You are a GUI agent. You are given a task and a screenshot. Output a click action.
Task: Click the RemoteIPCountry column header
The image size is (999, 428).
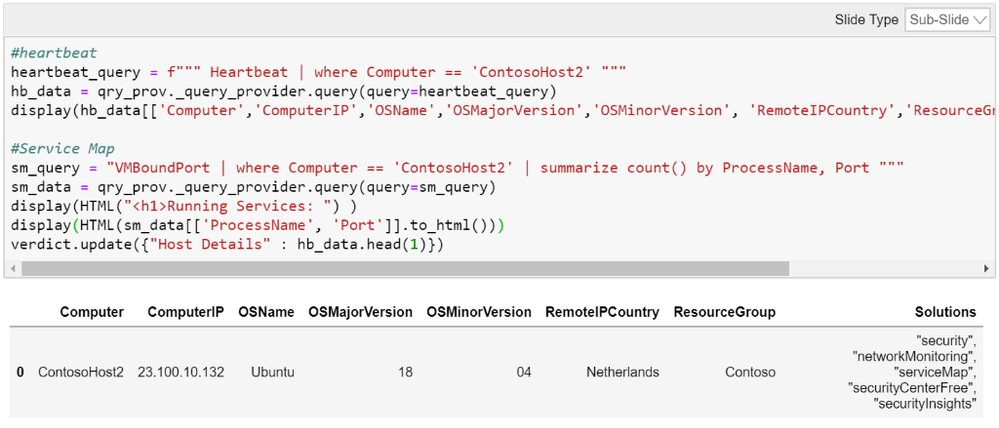click(602, 312)
